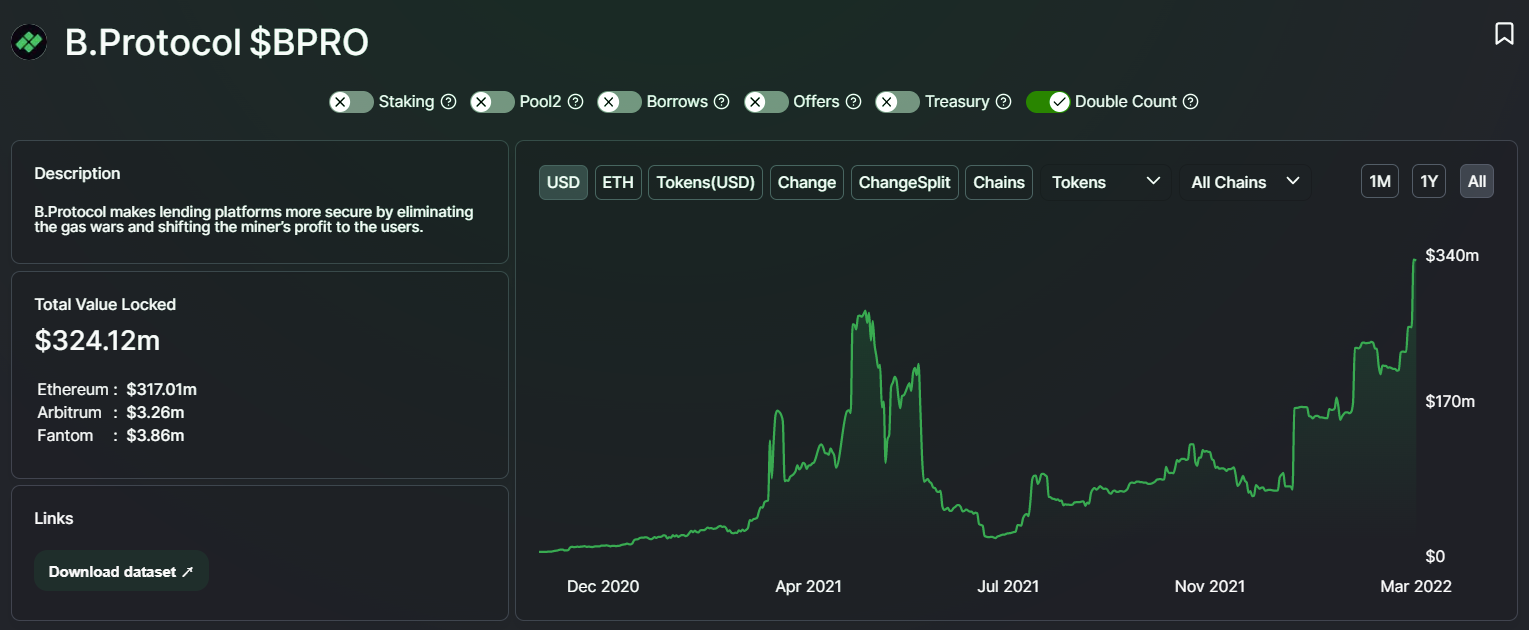Click the Description heading

[77, 173]
